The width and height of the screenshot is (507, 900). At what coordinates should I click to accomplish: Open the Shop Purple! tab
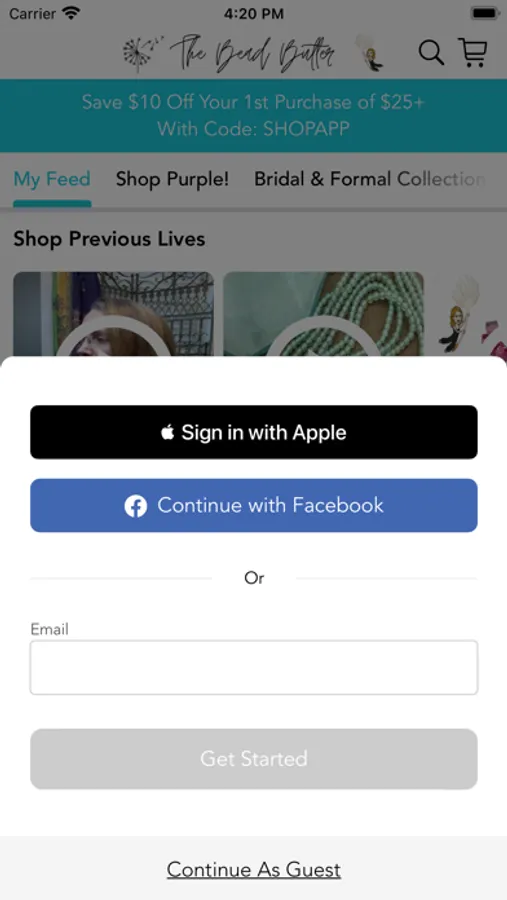click(172, 179)
